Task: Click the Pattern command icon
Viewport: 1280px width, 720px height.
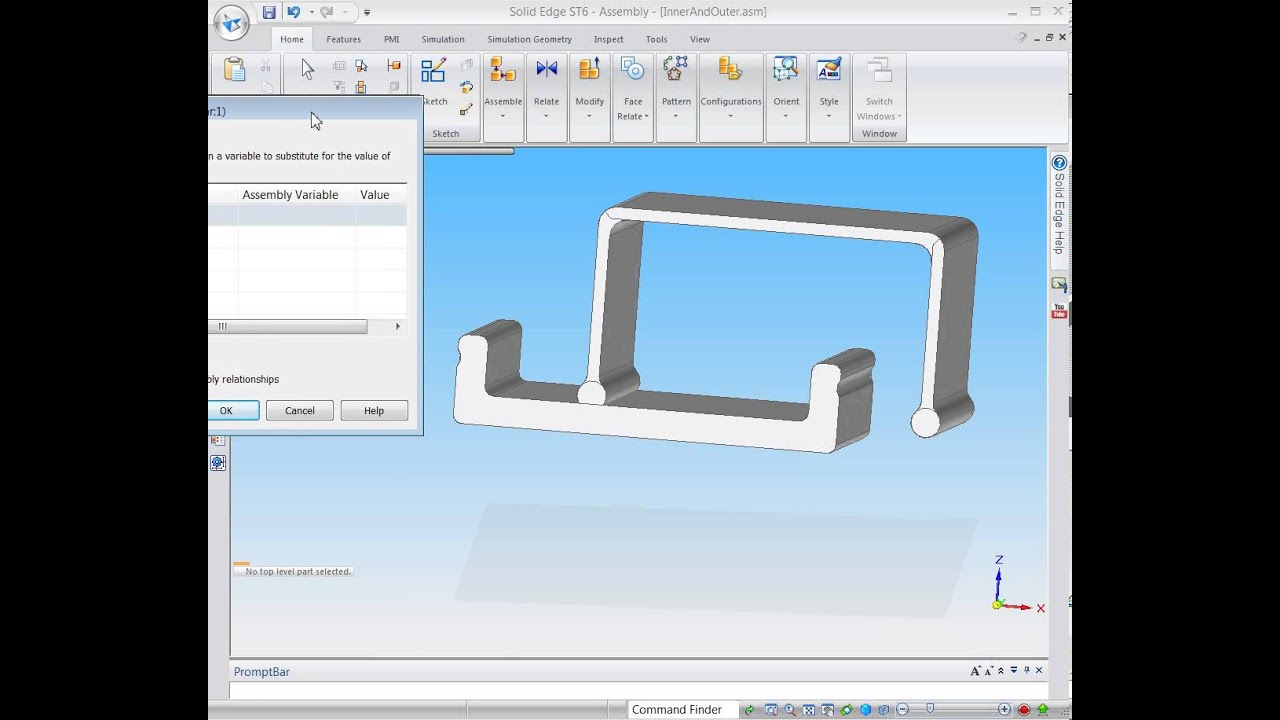Action: [676, 69]
